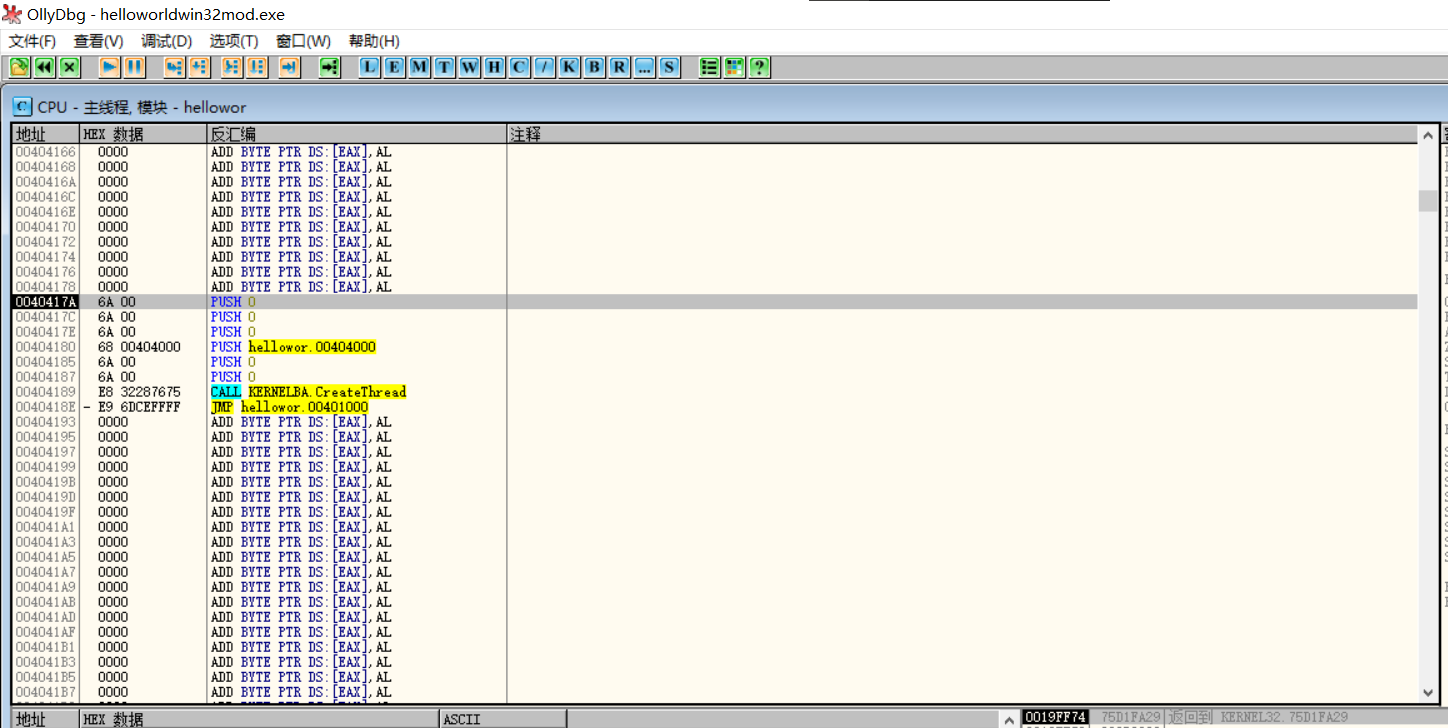Show Source window with S button

tap(670, 67)
